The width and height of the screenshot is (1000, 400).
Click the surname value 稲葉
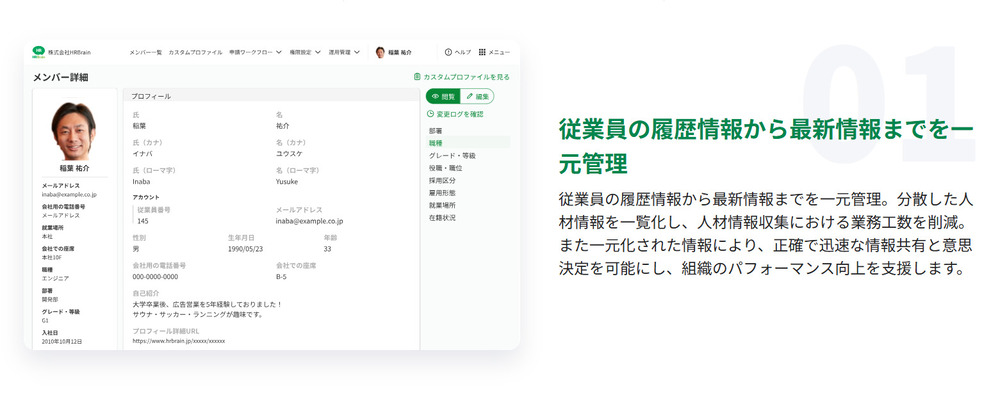click(x=139, y=126)
